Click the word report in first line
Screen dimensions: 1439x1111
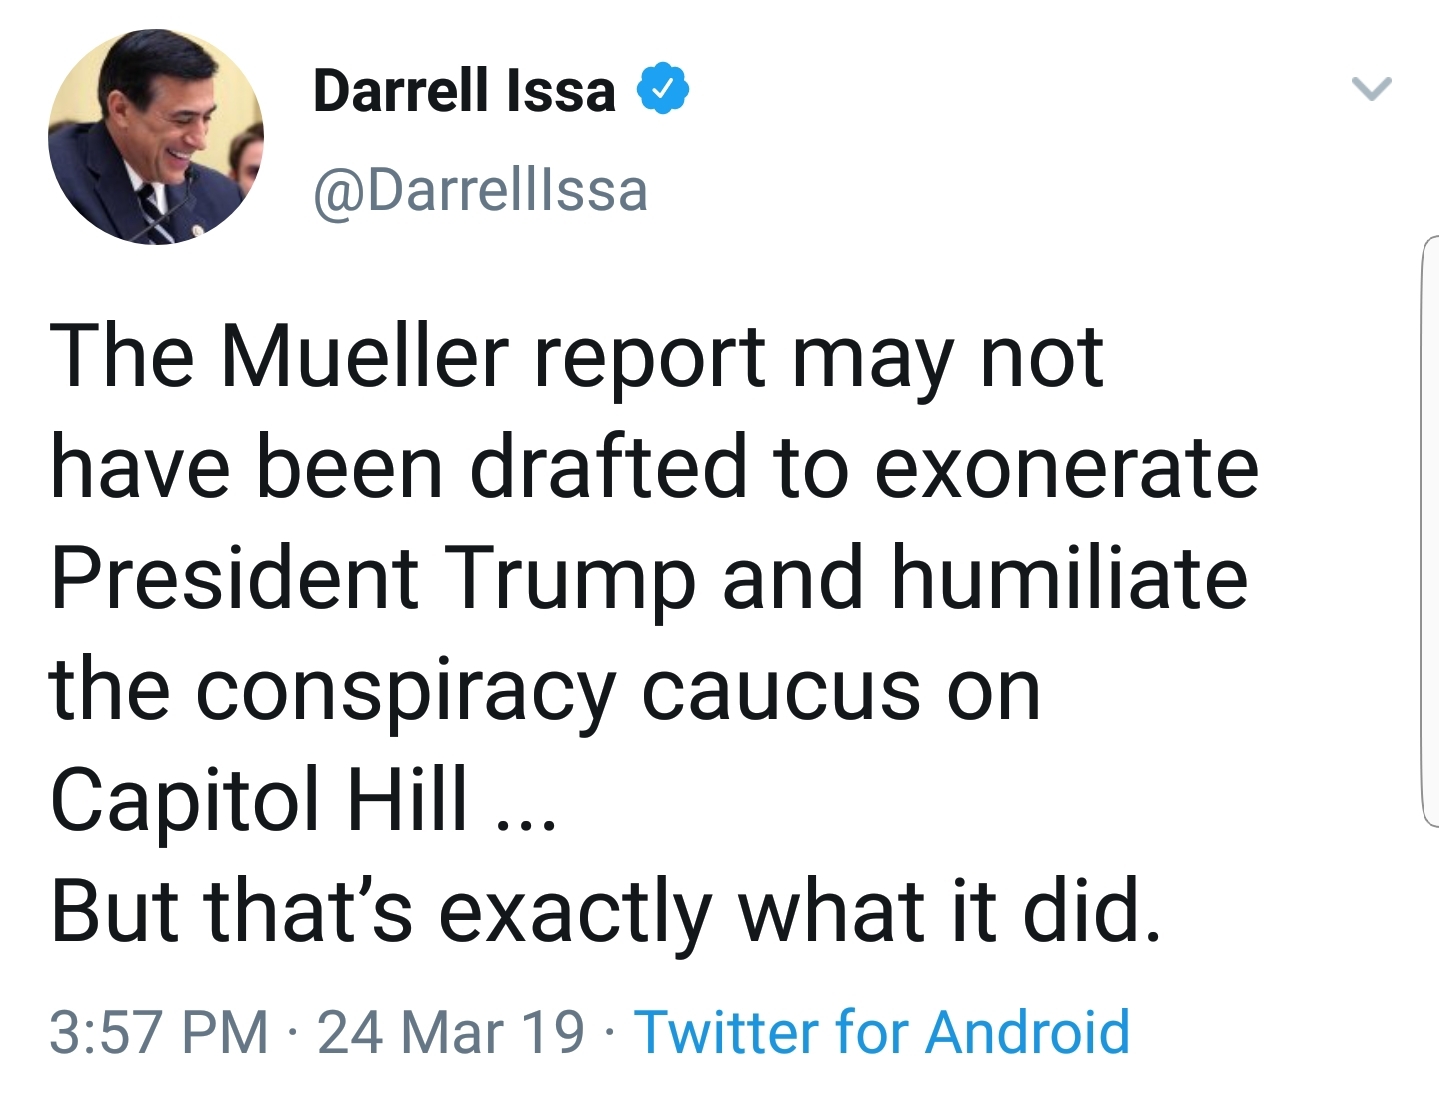(x=650, y=358)
